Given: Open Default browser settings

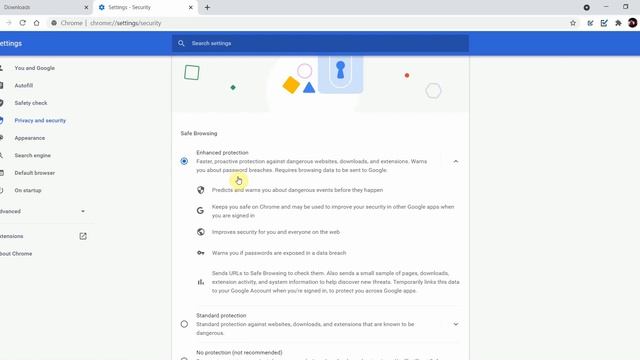Looking at the screenshot, I should 34,173.
